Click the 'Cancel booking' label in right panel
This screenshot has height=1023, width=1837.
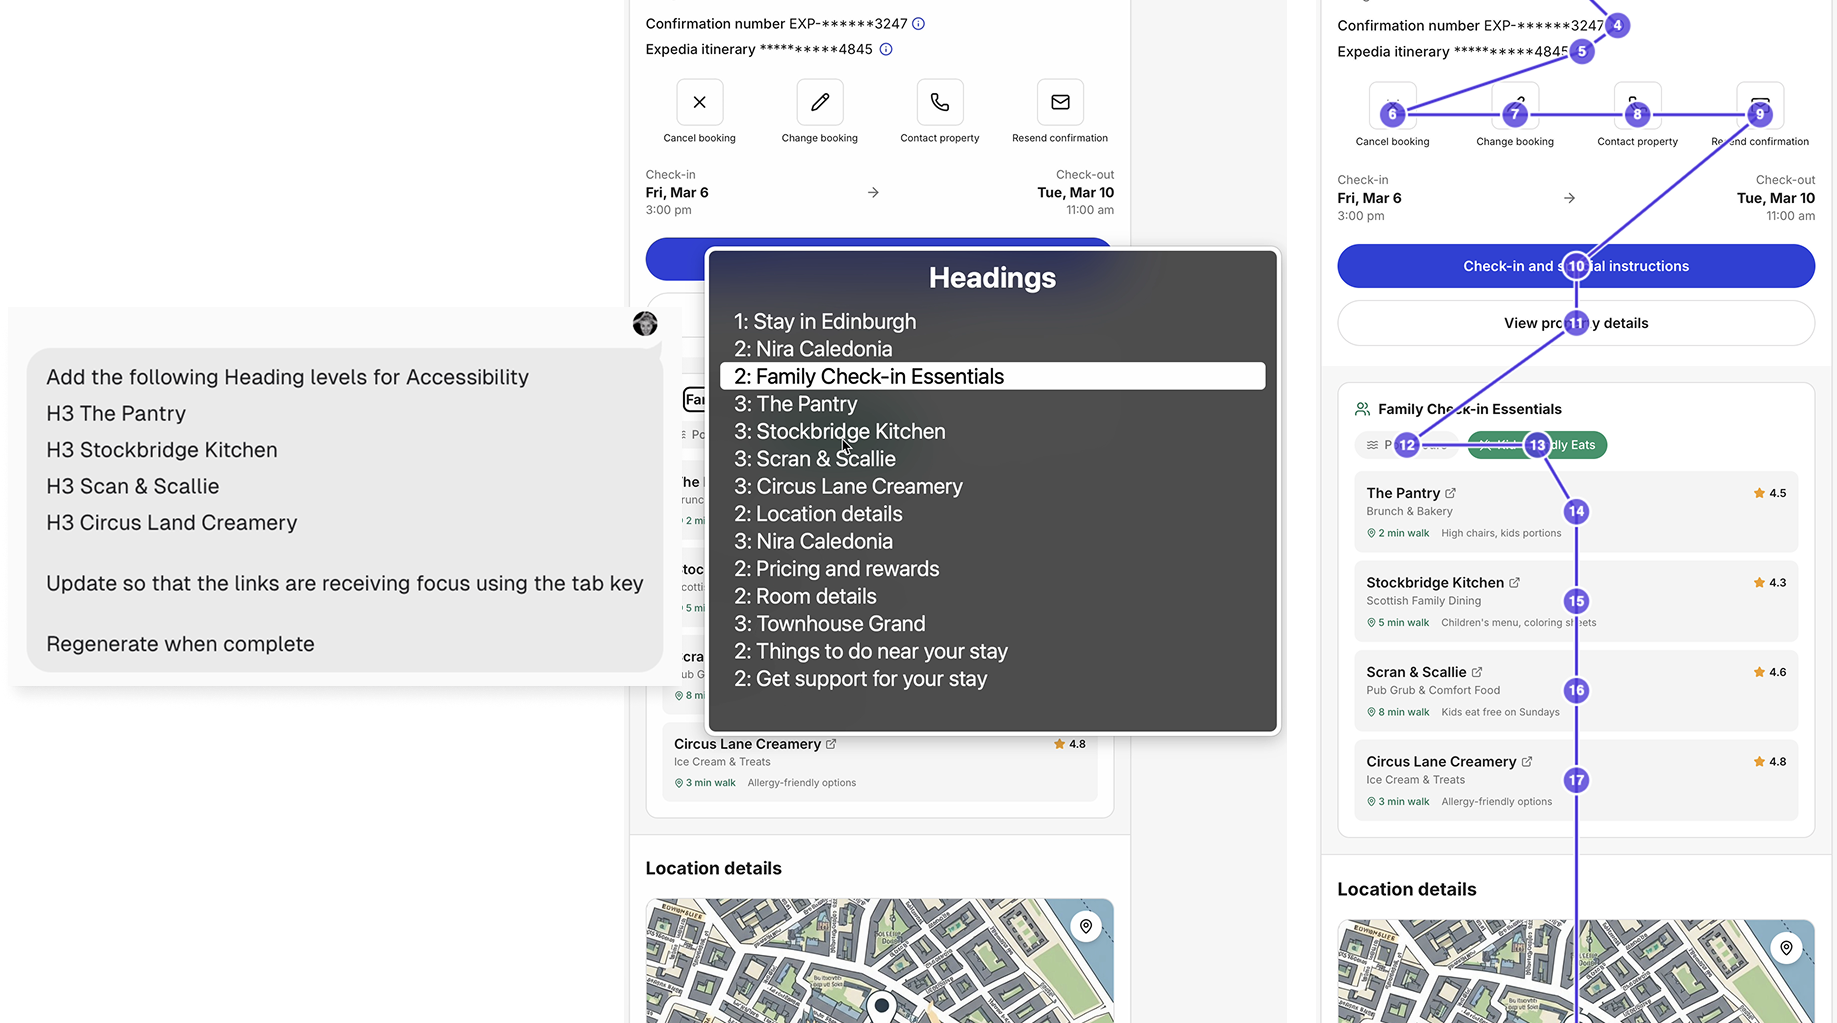point(1392,142)
